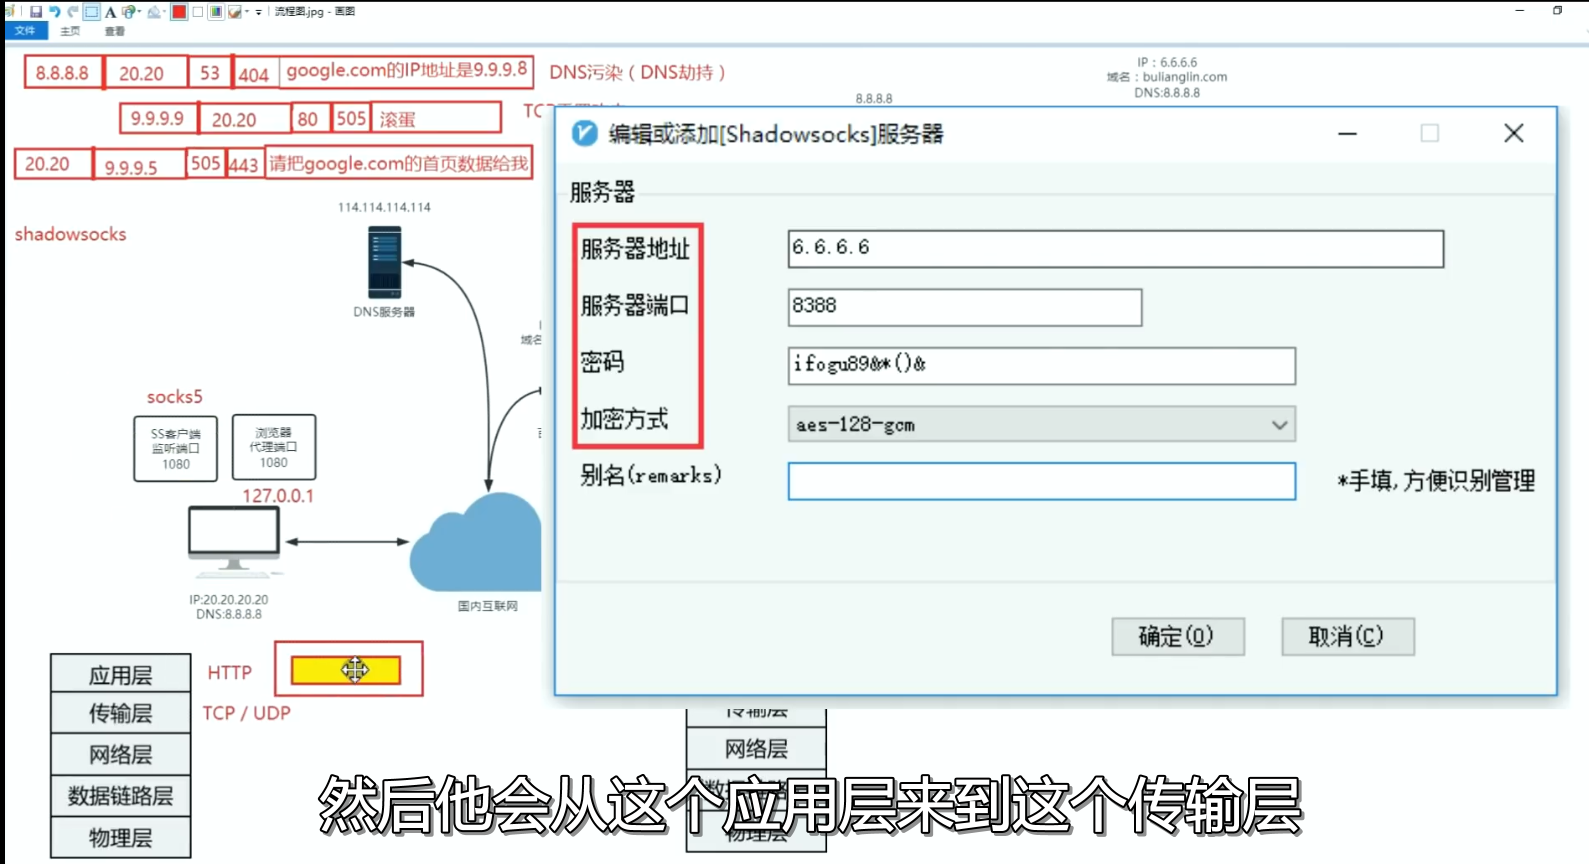Confirm with the 确定(O) button
Screen dimensions: 1589x864
[x=1178, y=636]
